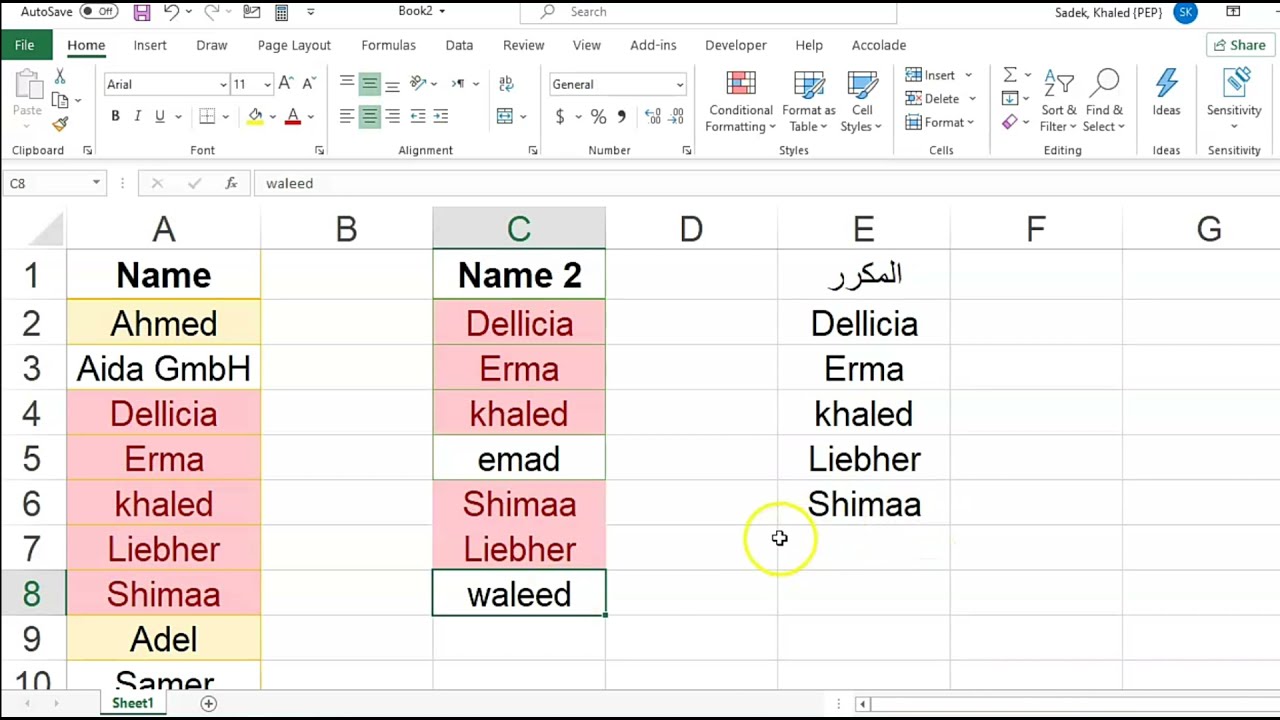Increase the cell indent
The image size is (1280, 720).
tap(440, 116)
